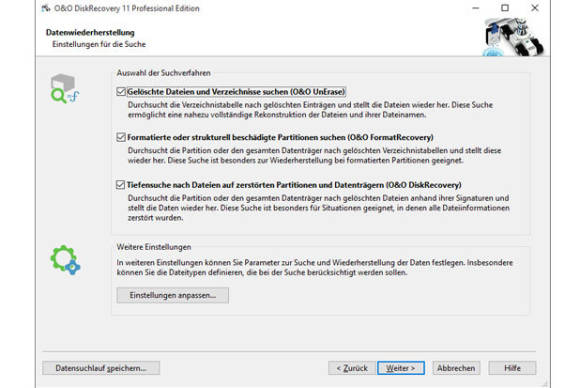Open the Hilfe help button
Viewport: 580px width, 388px height.
512,368
